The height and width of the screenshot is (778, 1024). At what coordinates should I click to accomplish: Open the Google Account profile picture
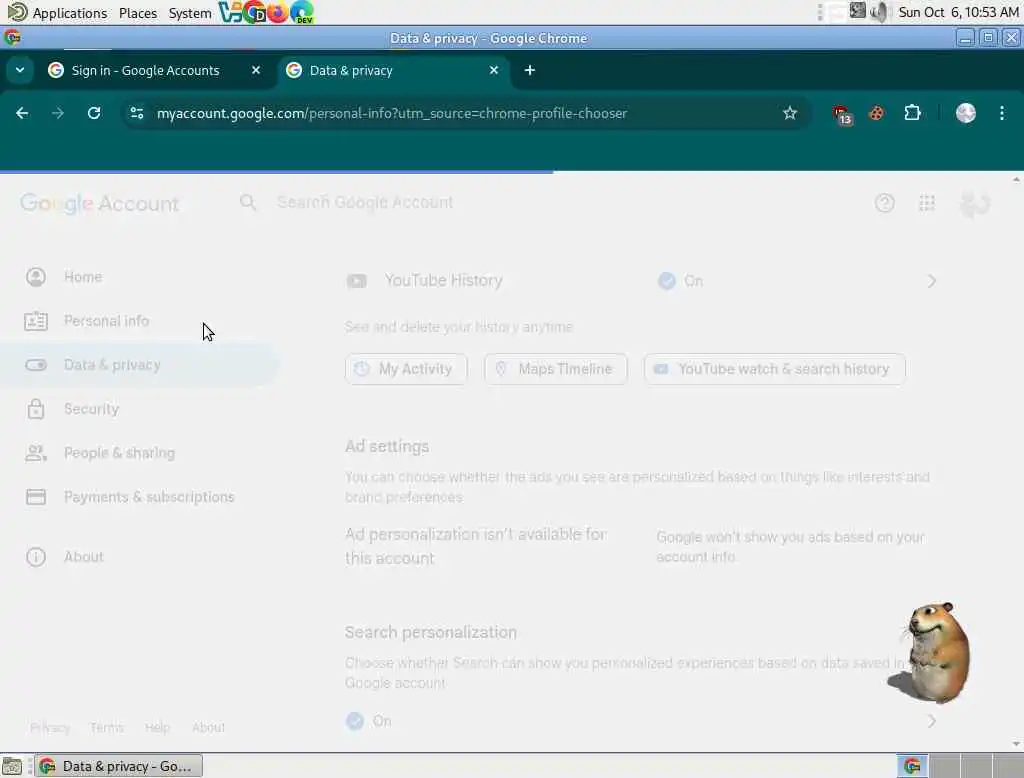pyautogui.click(x=974, y=204)
